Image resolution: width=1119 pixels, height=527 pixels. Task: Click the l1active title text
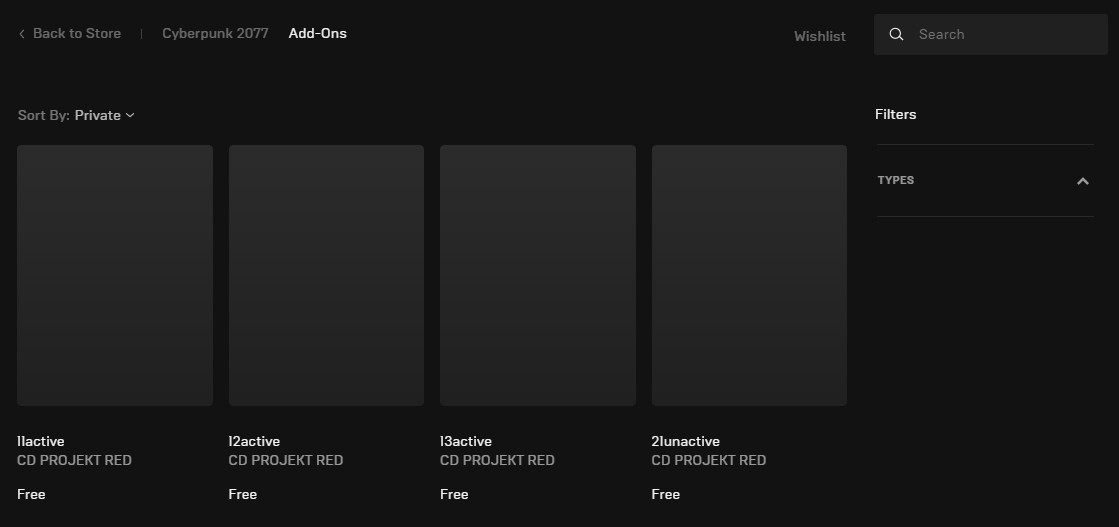[41, 441]
